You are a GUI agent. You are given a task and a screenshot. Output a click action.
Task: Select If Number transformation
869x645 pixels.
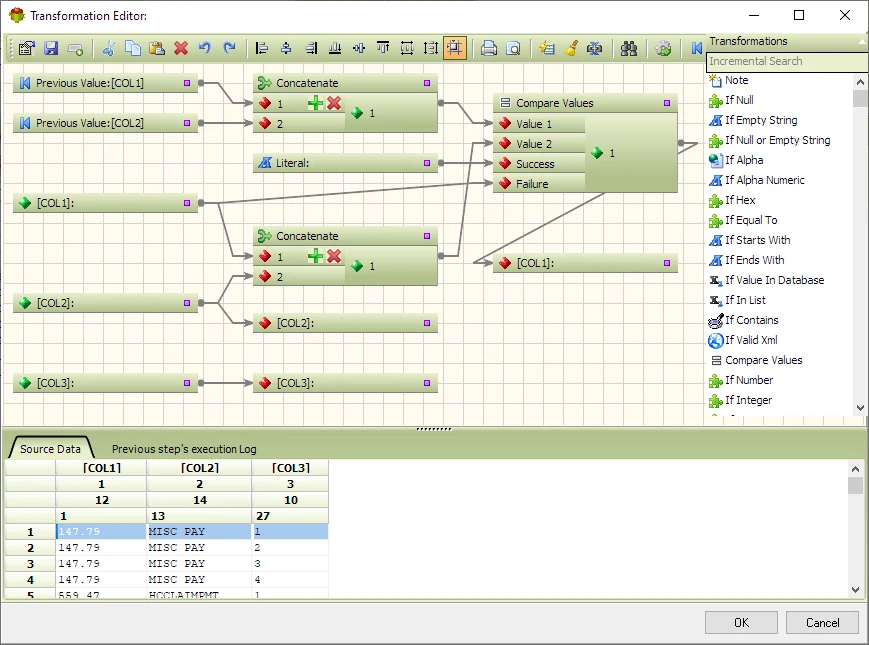point(748,380)
